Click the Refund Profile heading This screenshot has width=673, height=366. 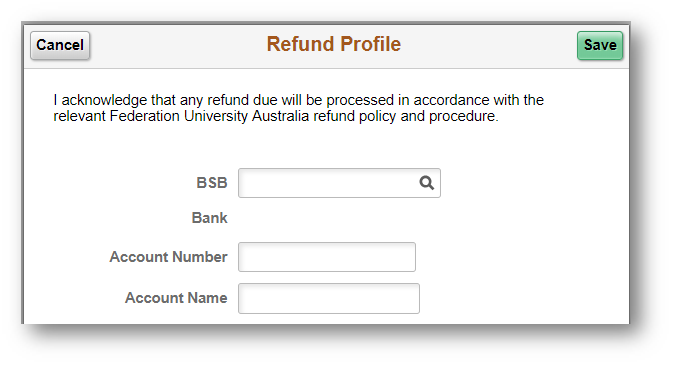(333, 44)
